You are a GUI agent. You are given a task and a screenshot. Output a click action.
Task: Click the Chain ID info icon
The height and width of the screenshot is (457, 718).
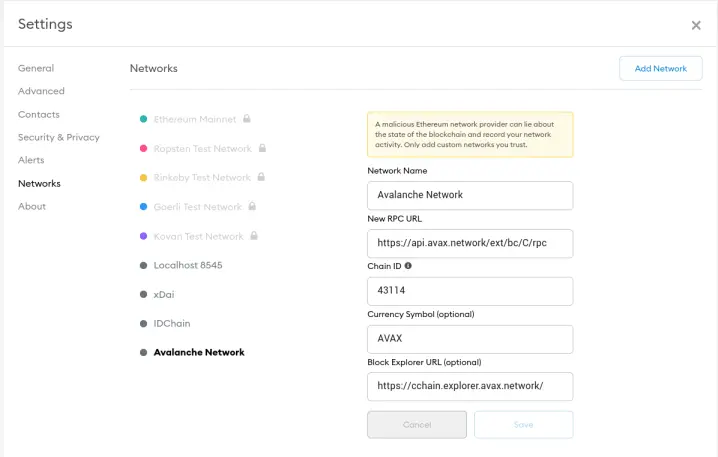[408, 266]
